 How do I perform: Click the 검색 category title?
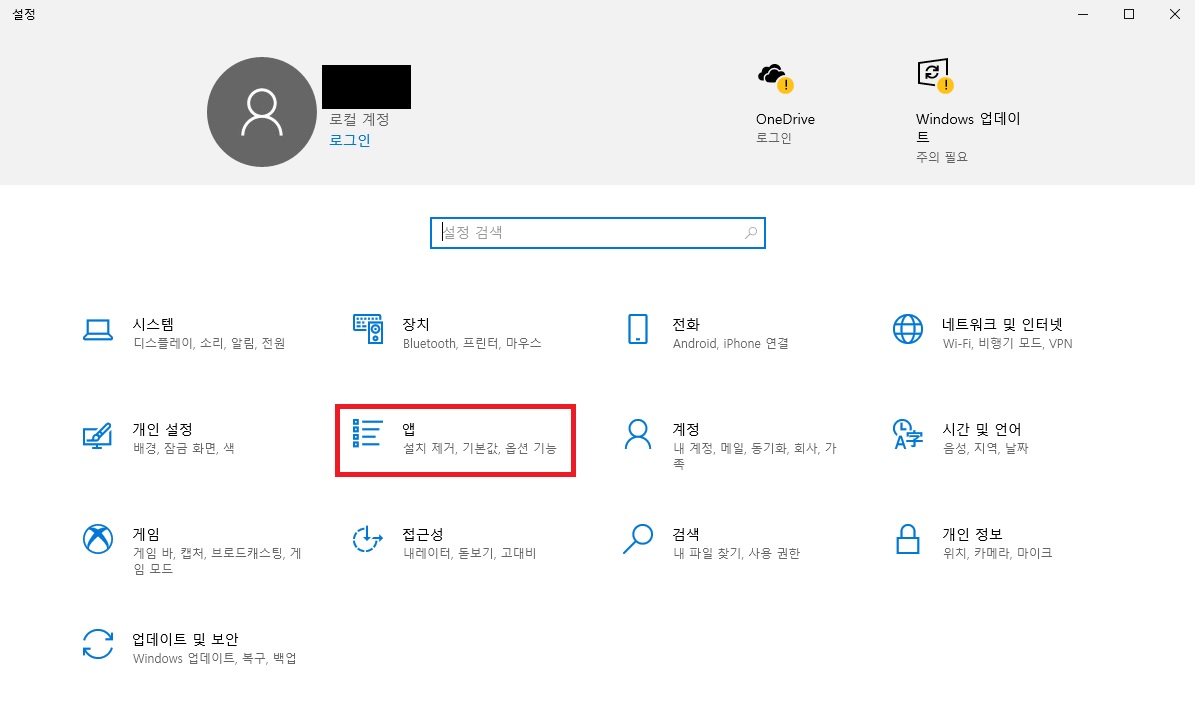coord(686,535)
